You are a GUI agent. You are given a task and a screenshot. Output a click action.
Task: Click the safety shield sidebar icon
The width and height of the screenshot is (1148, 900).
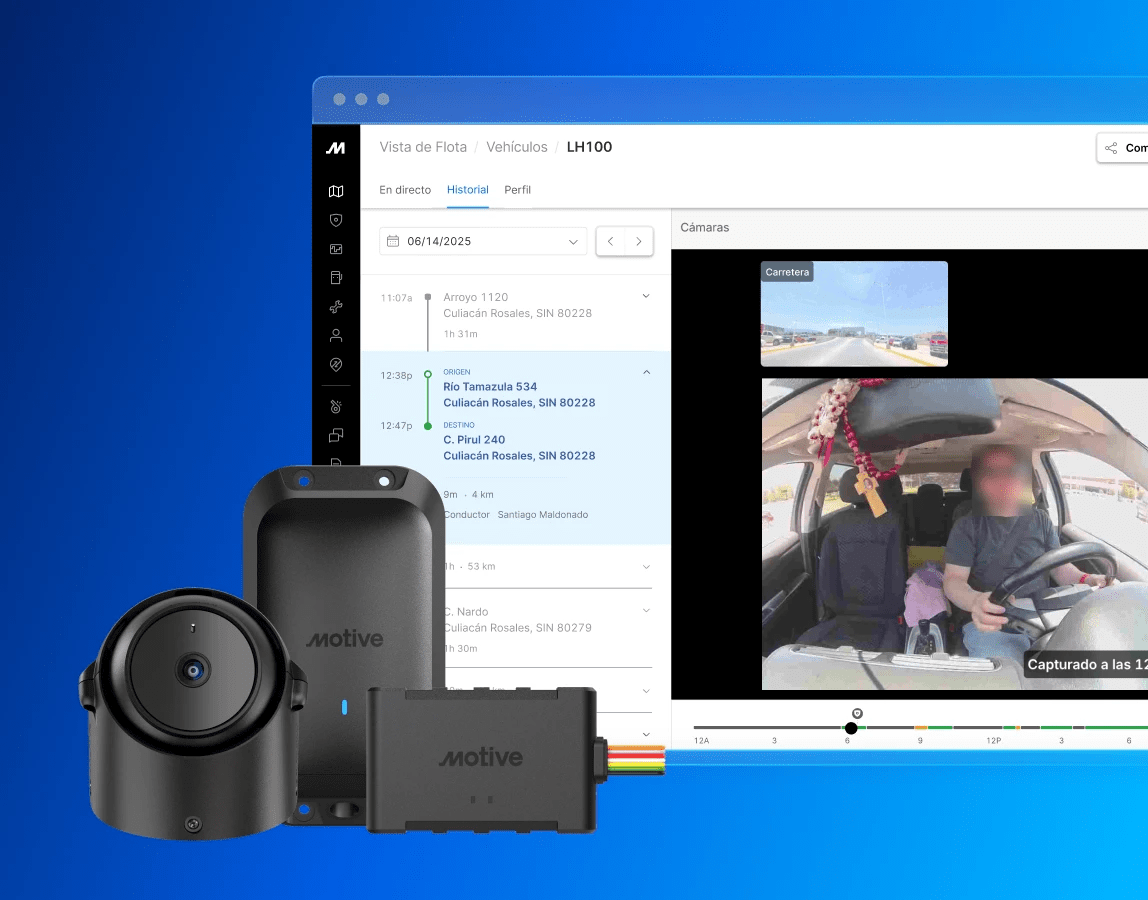click(x=336, y=220)
